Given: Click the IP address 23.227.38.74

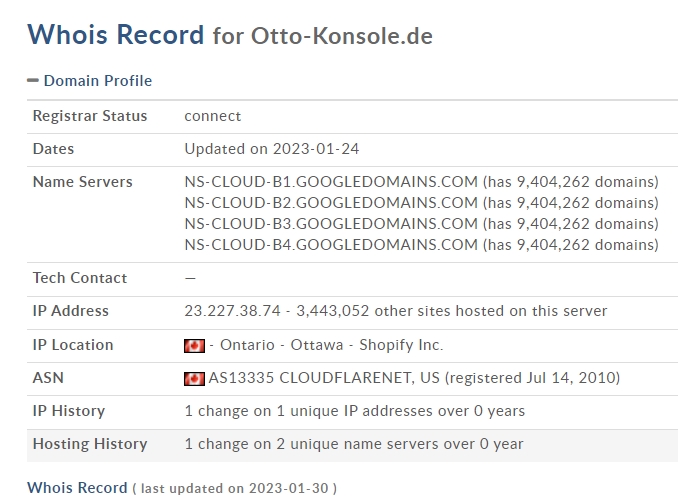Looking at the screenshot, I should [x=232, y=311].
